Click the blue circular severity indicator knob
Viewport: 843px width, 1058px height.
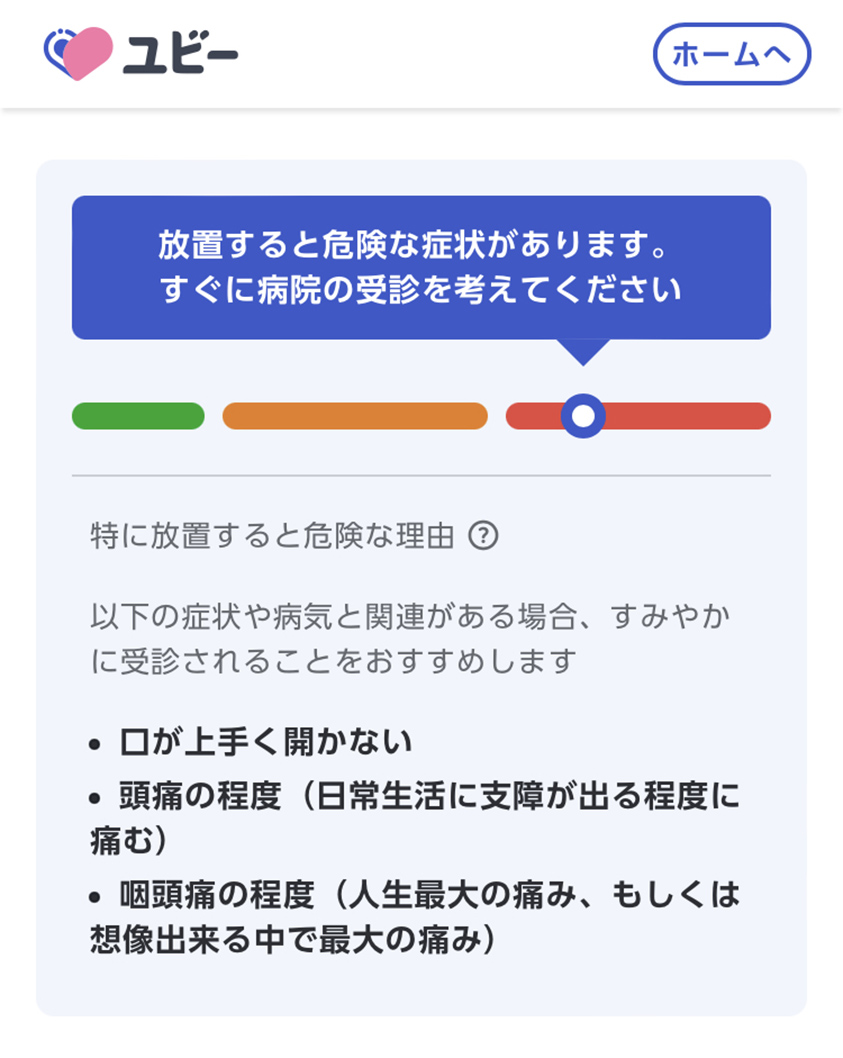pos(583,416)
